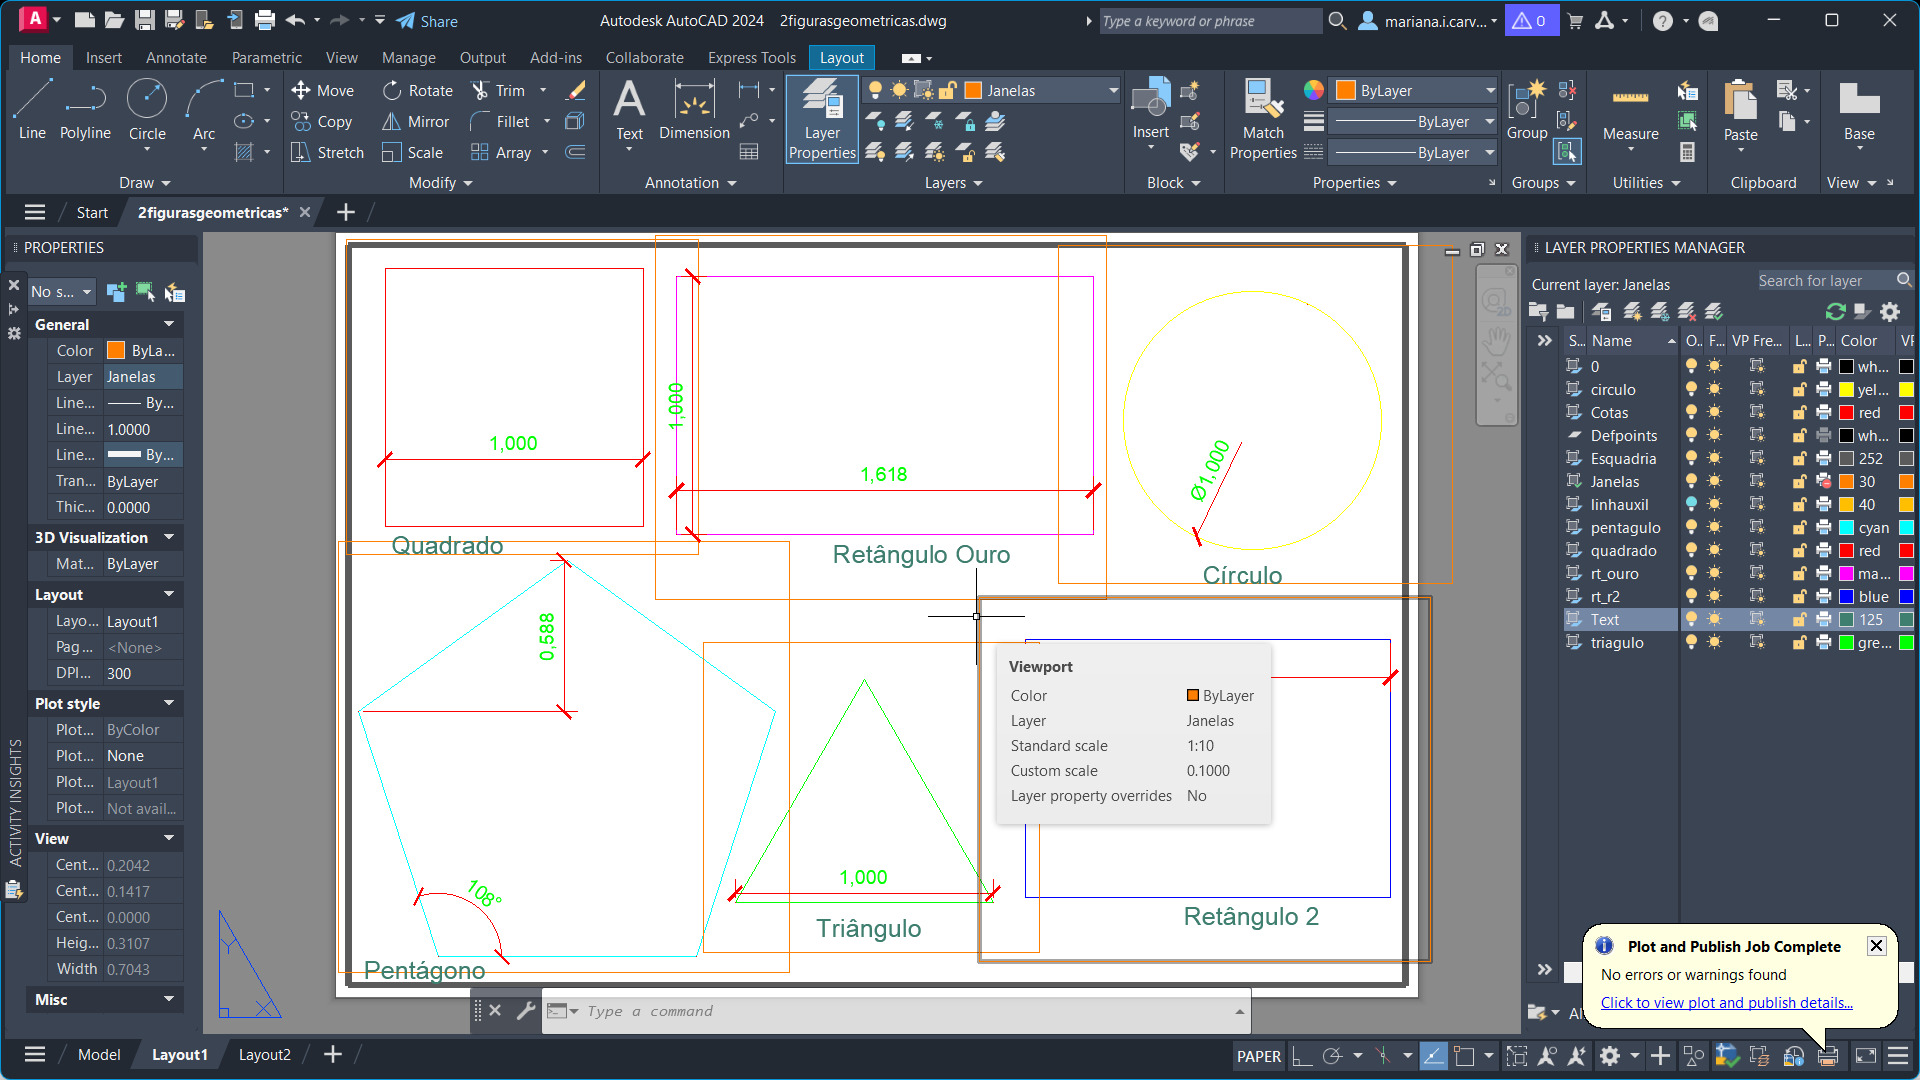Click the Dimension annotation tool

click(x=694, y=112)
